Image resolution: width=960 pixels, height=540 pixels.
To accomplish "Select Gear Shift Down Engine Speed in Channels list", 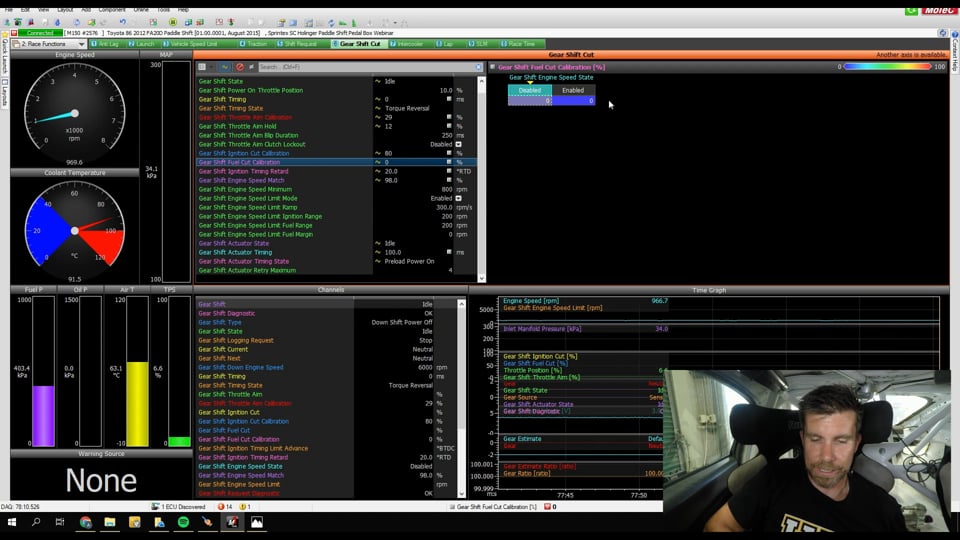I will (x=240, y=367).
